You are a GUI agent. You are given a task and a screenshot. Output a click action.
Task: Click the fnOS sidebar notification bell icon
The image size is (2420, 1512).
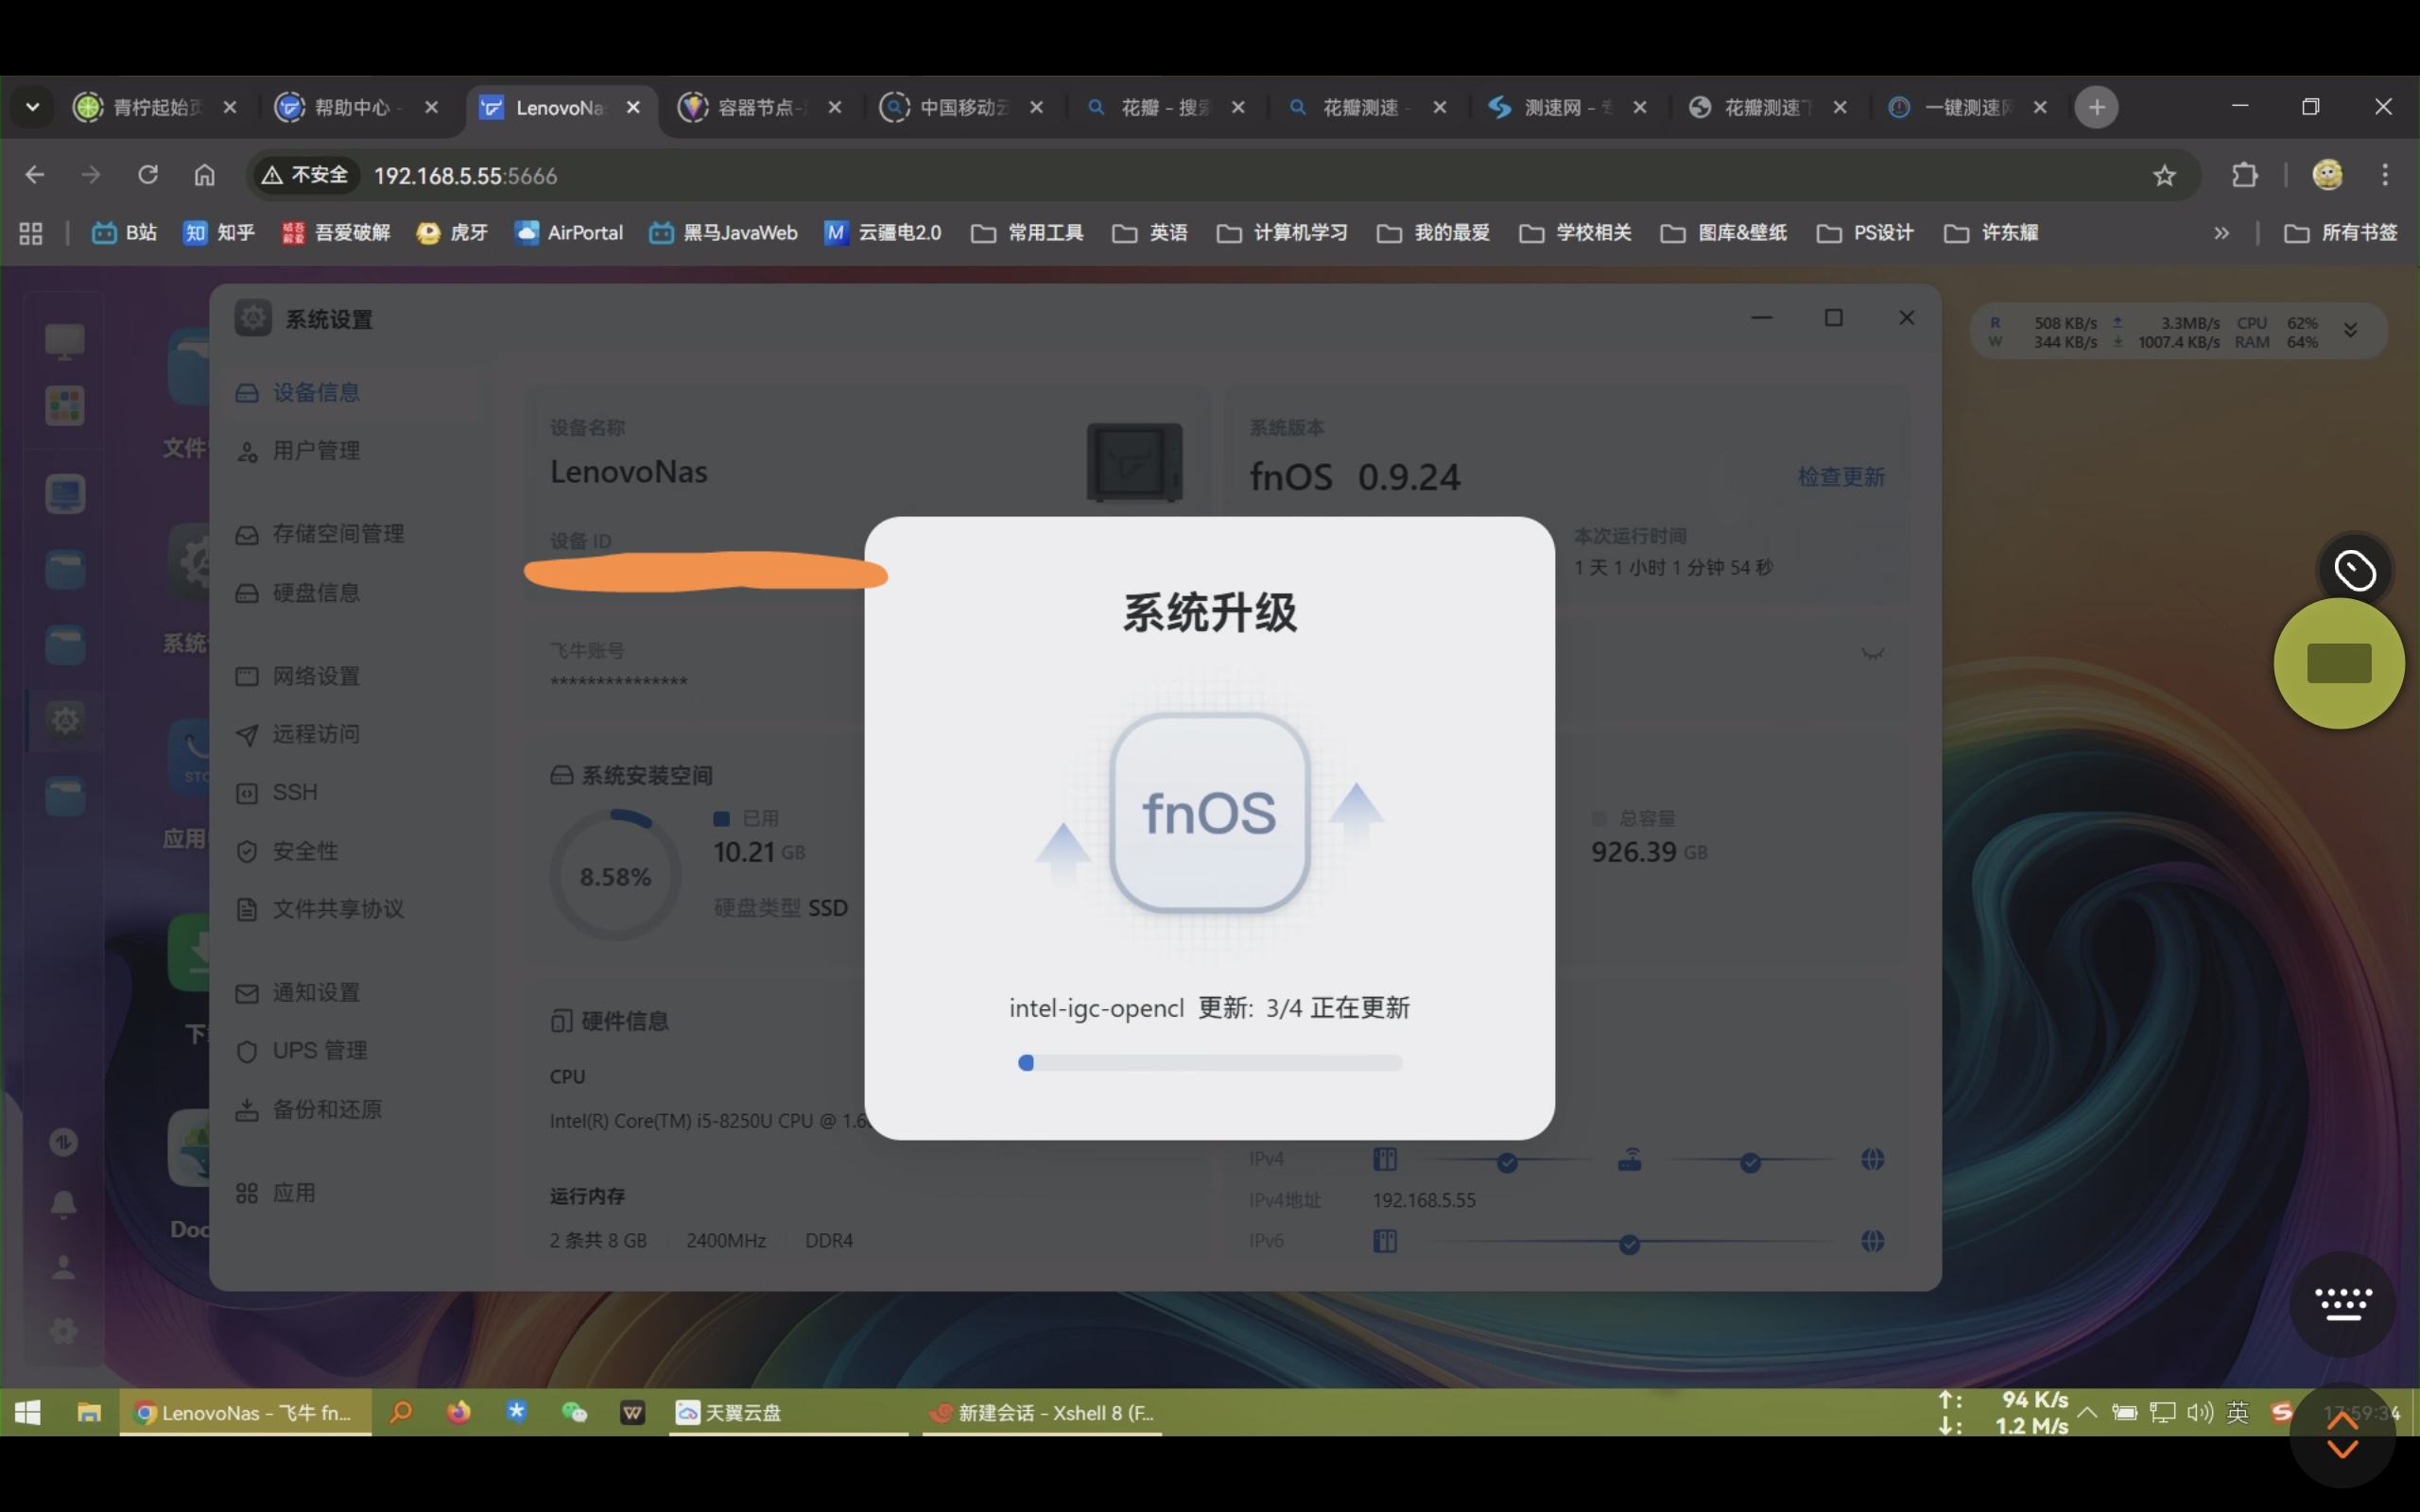(x=63, y=1204)
